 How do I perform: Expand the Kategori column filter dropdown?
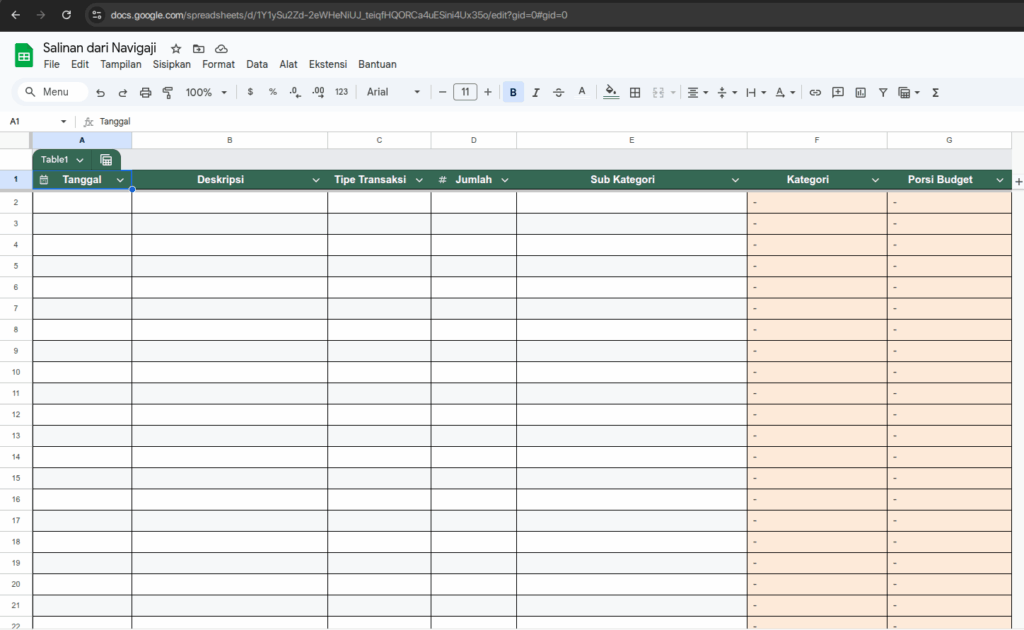point(875,180)
